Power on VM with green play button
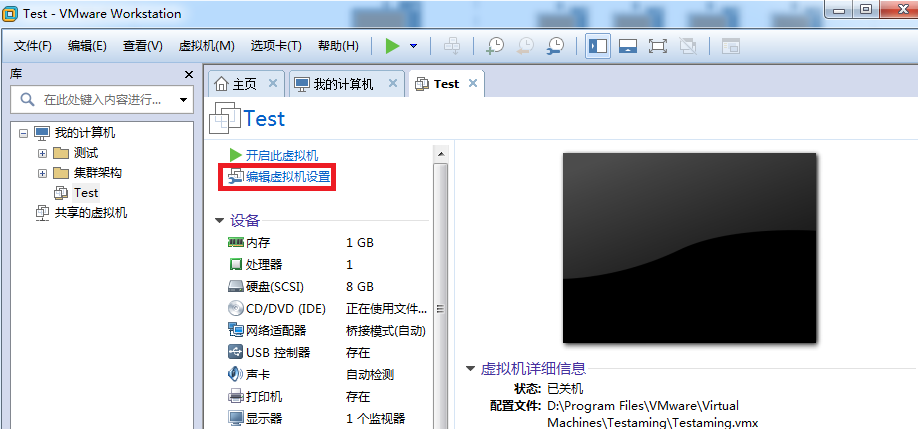The image size is (918, 429). 392,46
